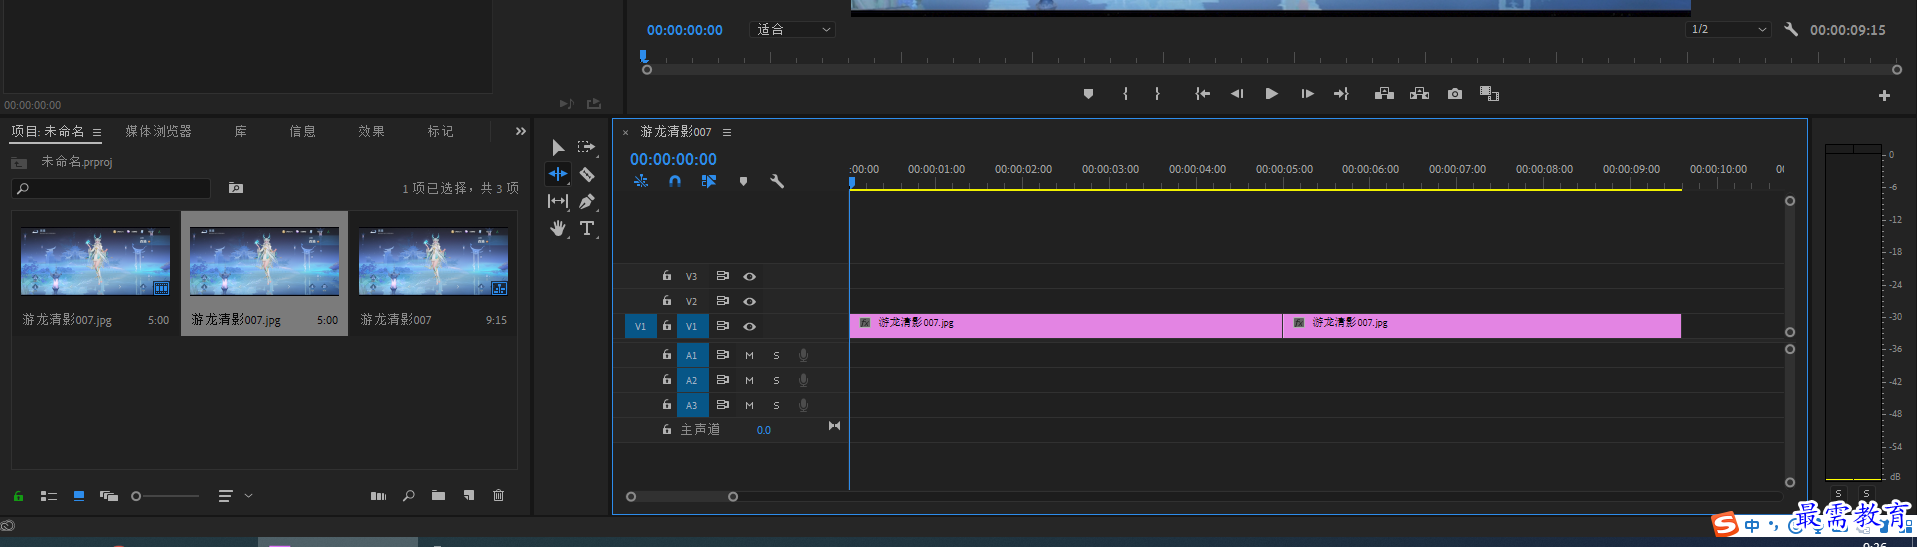The height and width of the screenshot is (547, 1917).
Task: Open timeline display settings wrench
Action: [777, 181]
